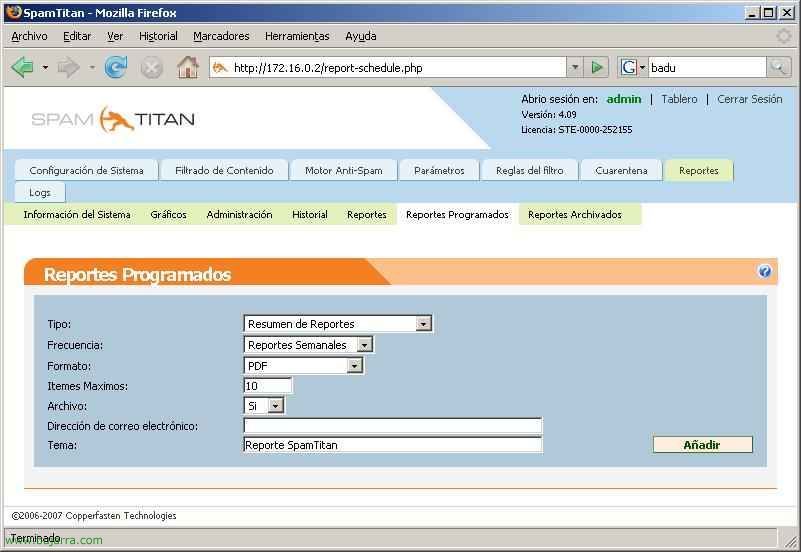Viewport: 801px width, 552px height.
Task: Click the green Back arrow icon
Action: 22,67
